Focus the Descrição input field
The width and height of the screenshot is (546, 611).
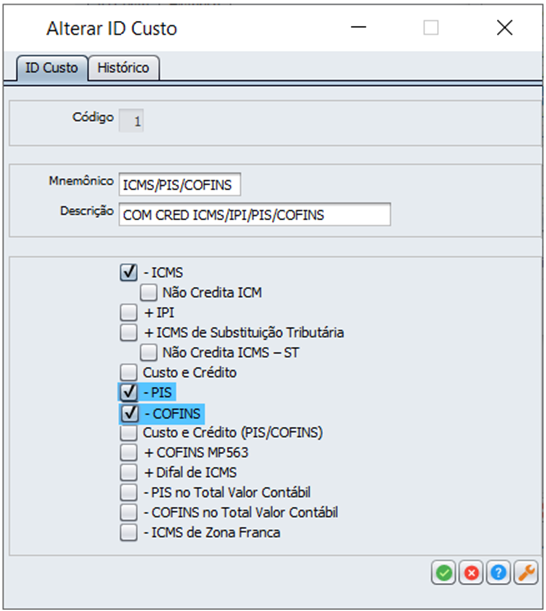point(254,214)
